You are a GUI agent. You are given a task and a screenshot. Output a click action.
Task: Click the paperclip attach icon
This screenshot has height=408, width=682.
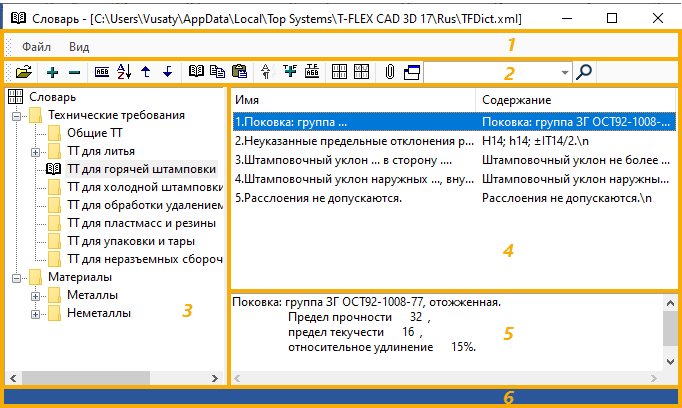pyautogui.click(x=390, y=72)
